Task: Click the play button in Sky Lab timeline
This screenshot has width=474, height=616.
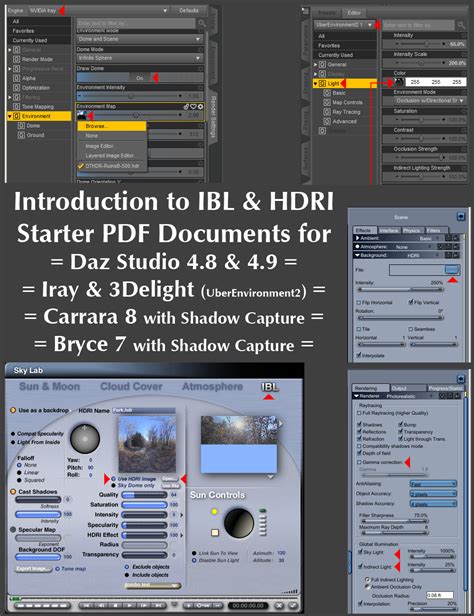Action: (130, 605)
